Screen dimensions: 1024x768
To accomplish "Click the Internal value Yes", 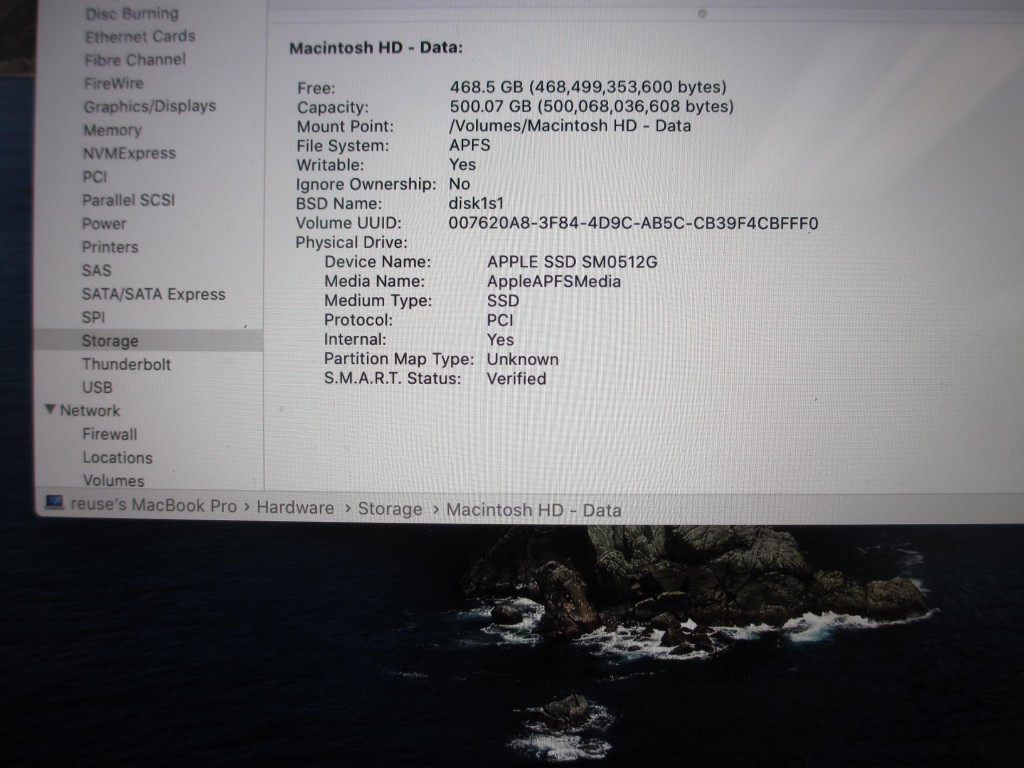I will pos(500,340).
